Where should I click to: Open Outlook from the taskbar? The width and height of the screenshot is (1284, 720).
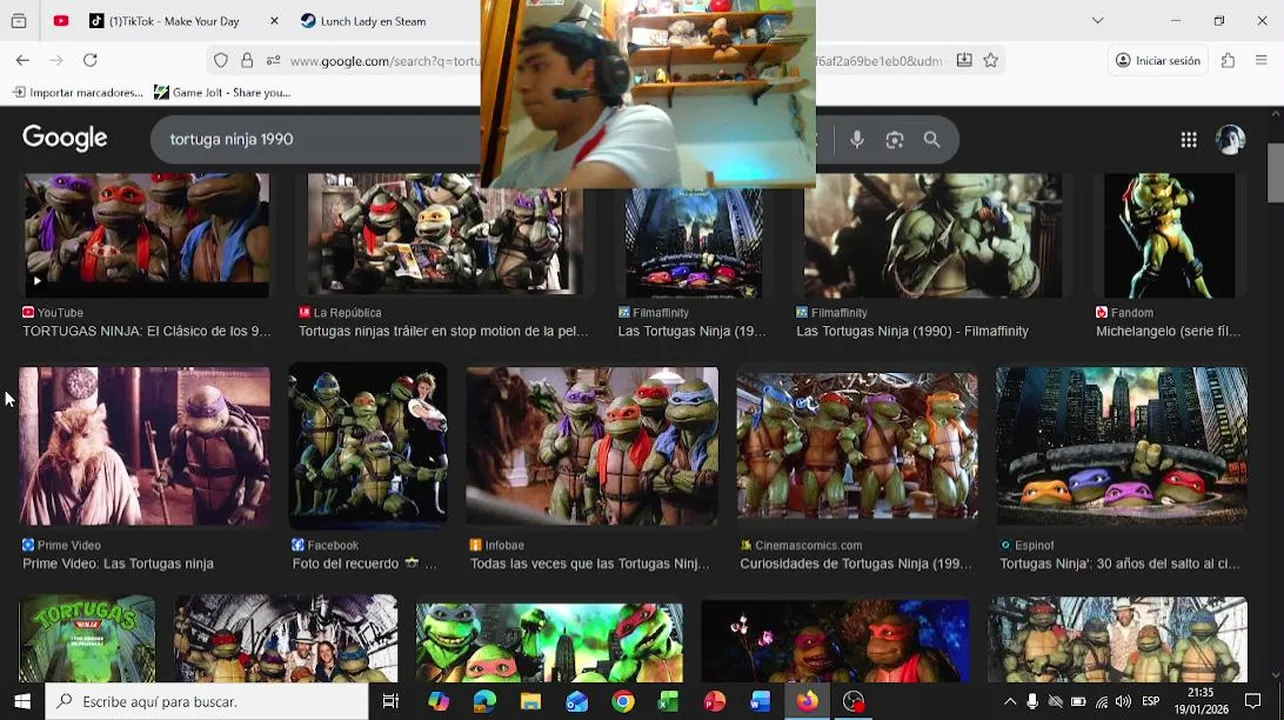click(x=577, y=701)
